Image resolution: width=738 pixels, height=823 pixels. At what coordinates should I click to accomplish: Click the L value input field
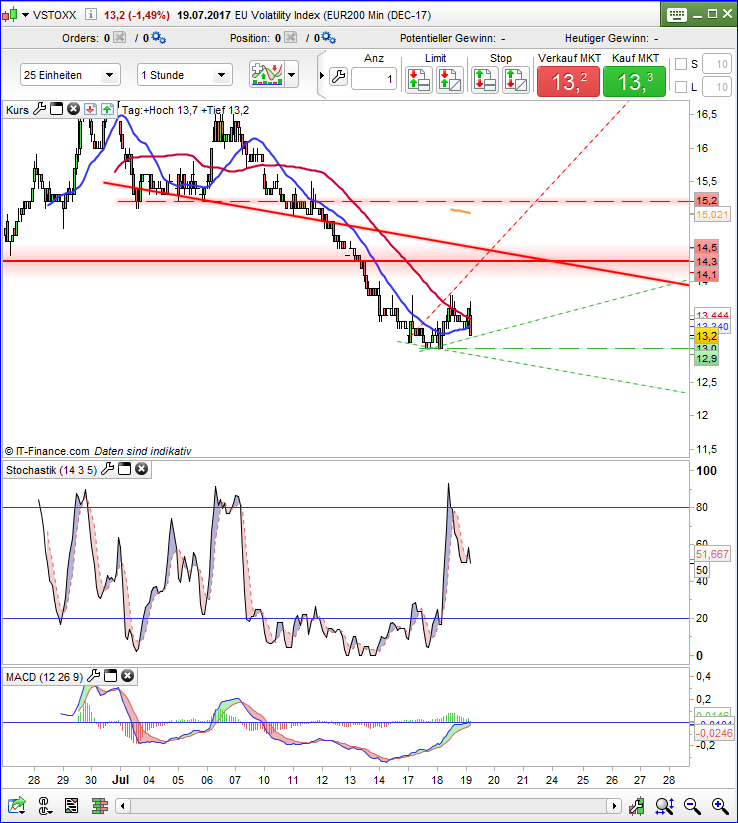point(717,87)
